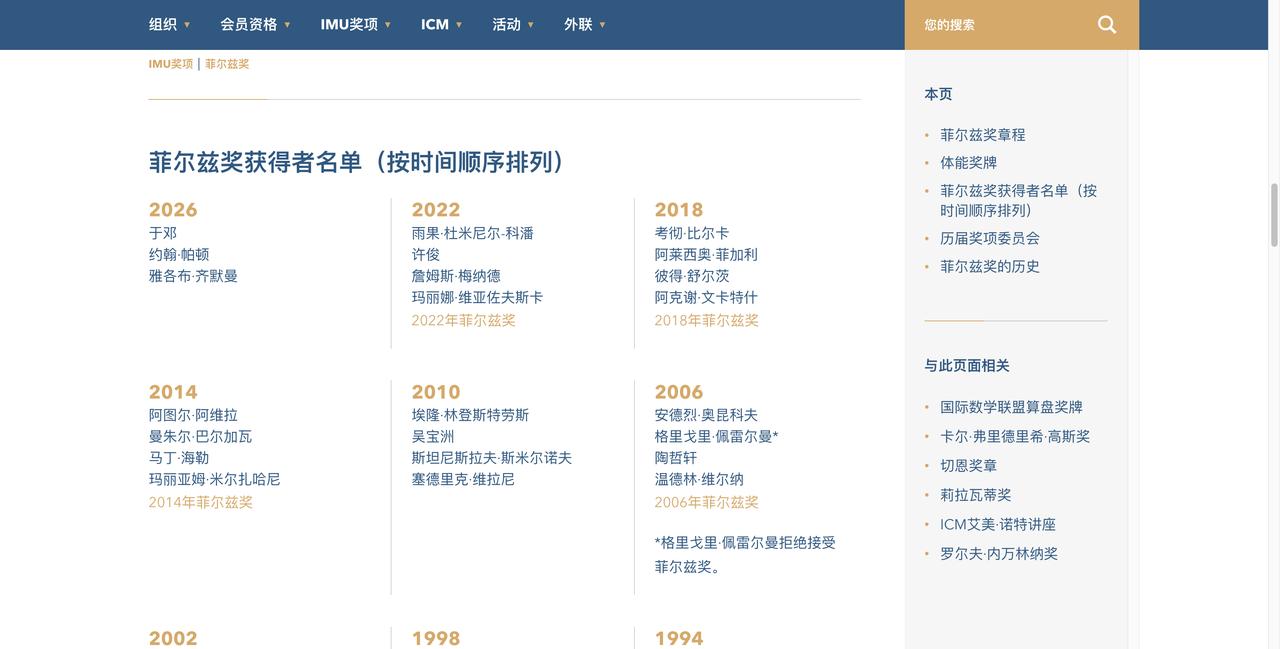The width and height of the screenshot is (1280, 649).
Task: Click the name 陶哲轩
Action: (x=676, y=458)
